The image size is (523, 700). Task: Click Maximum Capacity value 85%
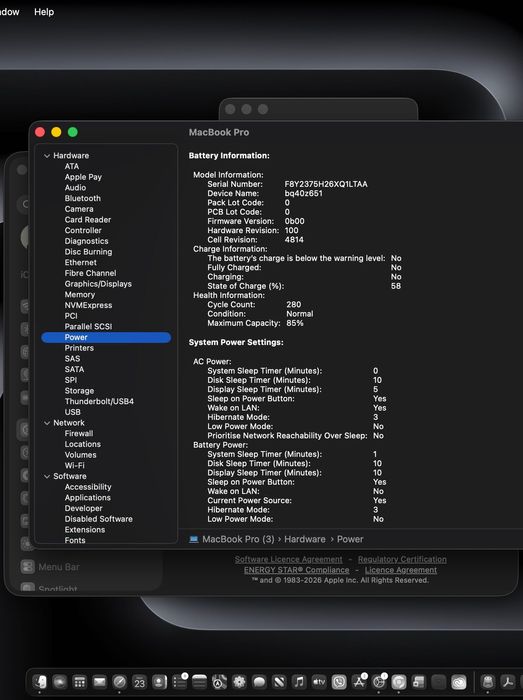pyautogui.click(x=295, y=323)
